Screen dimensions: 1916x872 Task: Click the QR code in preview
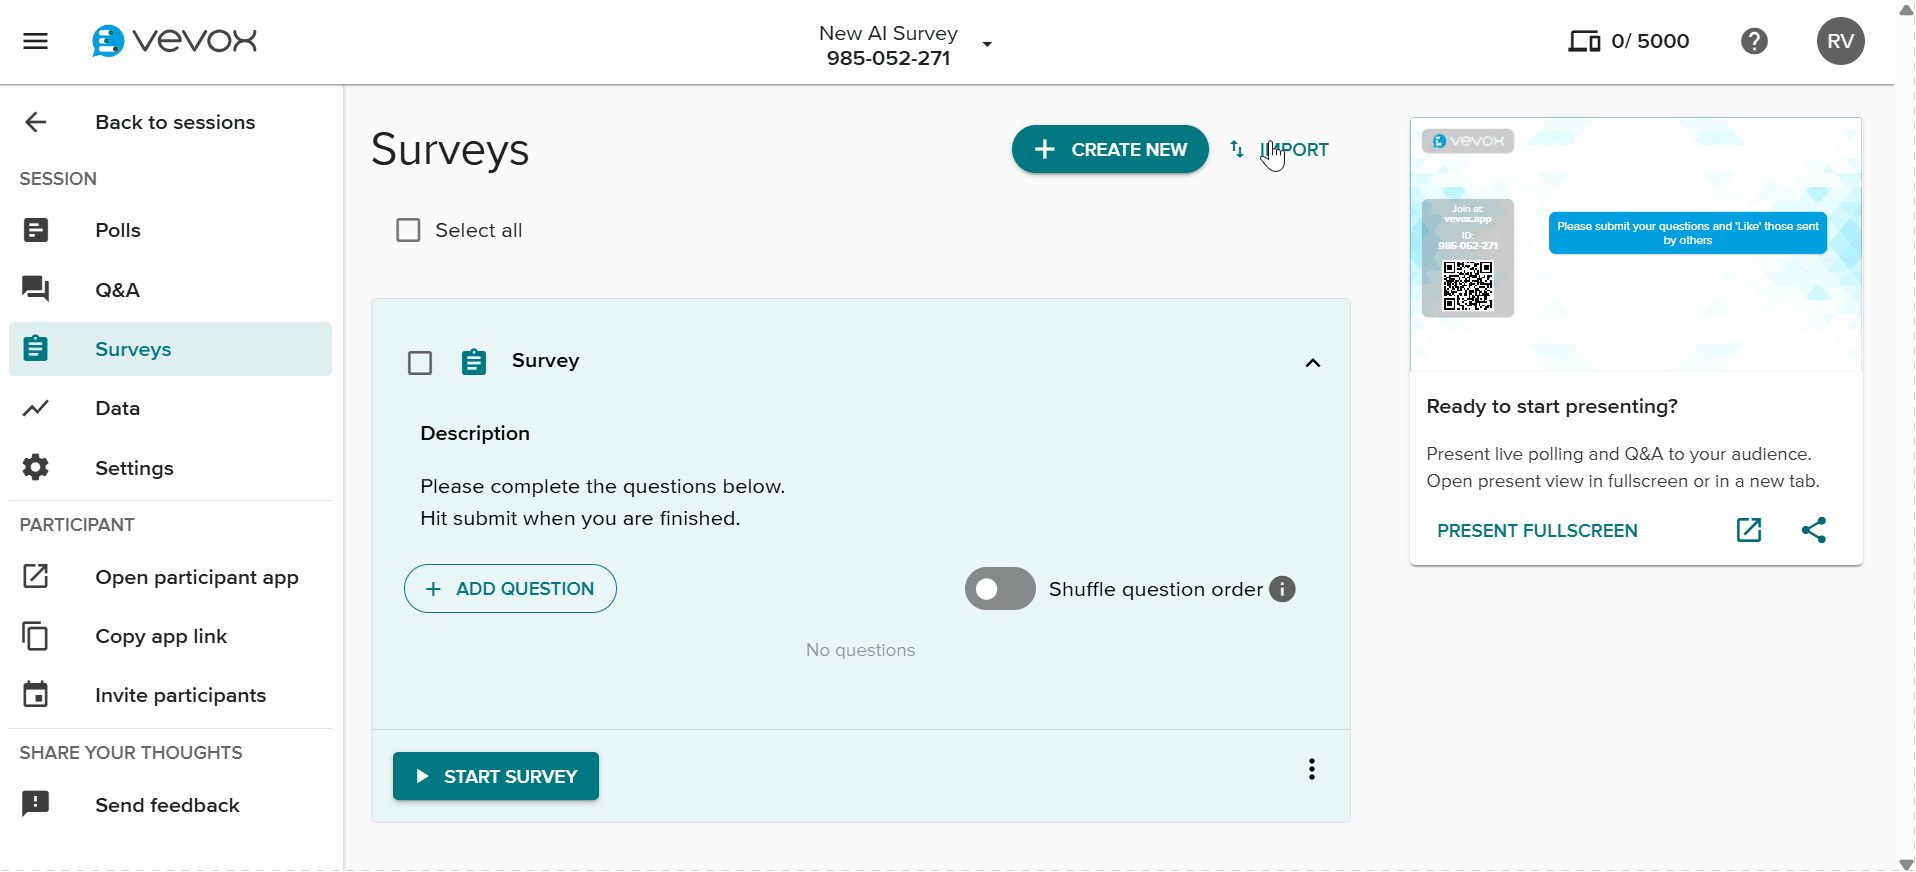pyautogui.click(x=1468, y=286)
